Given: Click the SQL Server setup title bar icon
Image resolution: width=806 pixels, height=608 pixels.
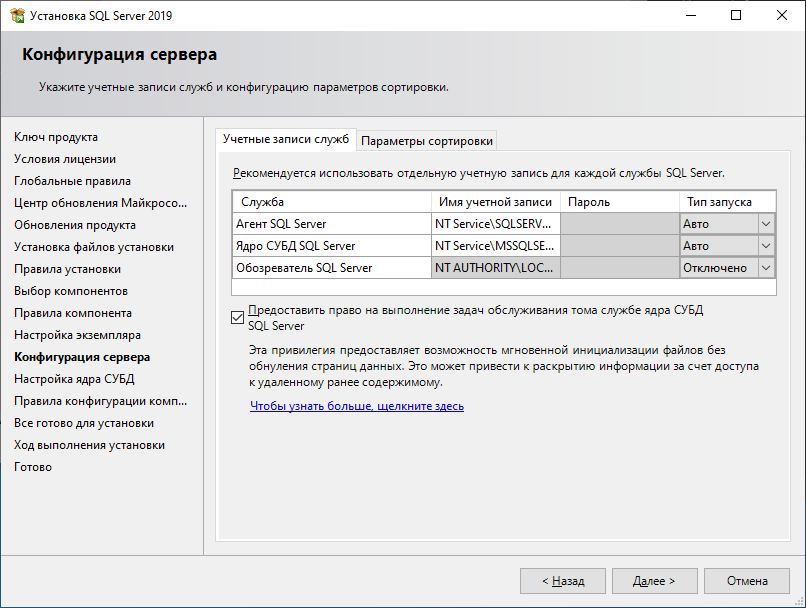Looking at the screenshot, I should 17,15.
